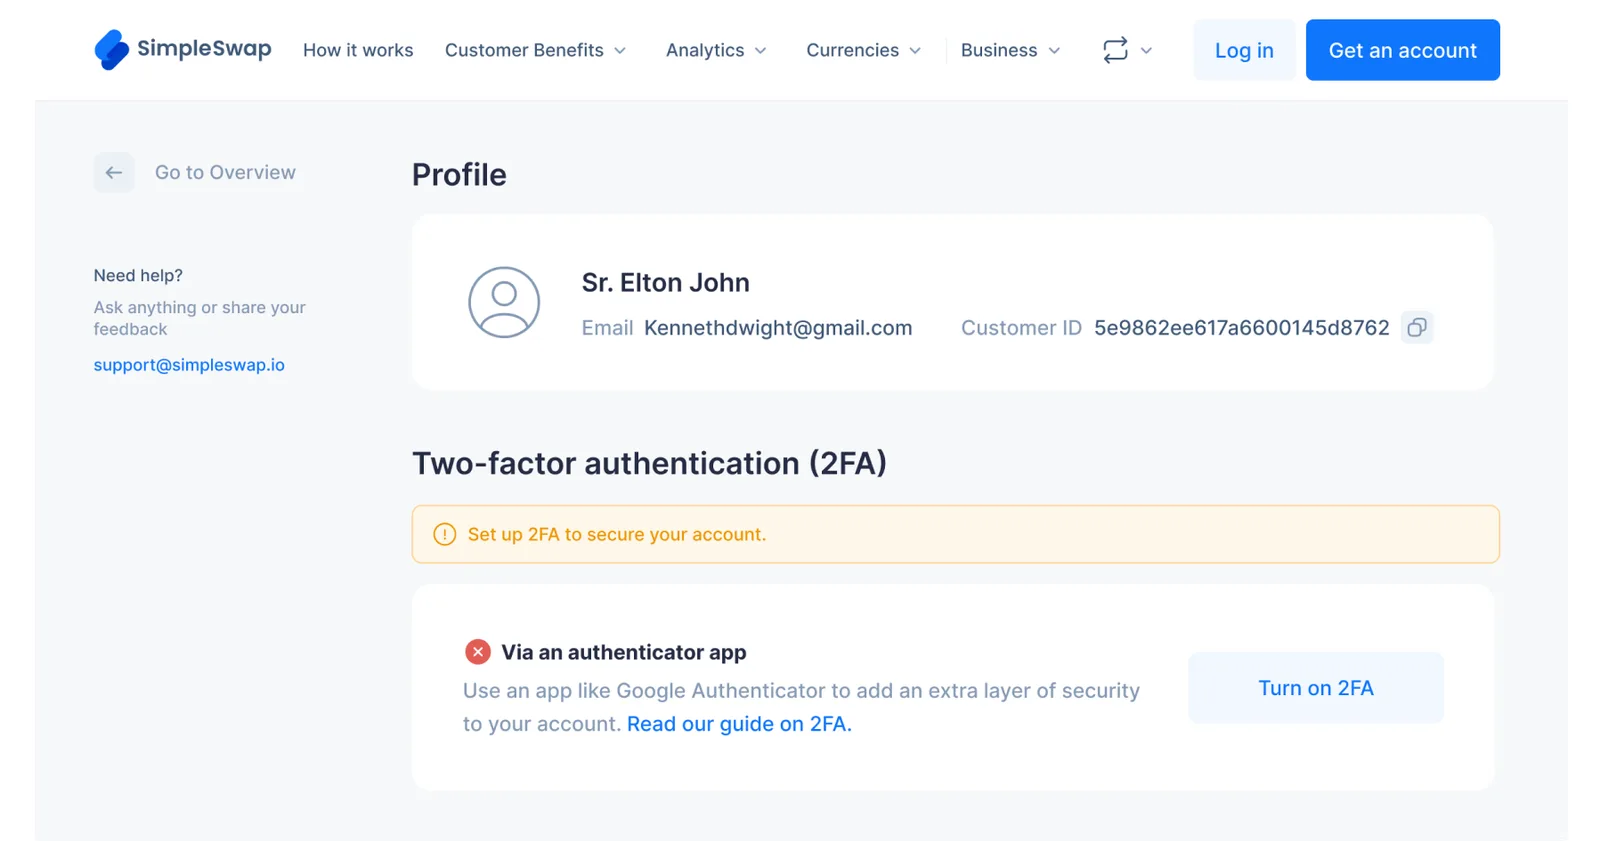Click the profile avatar icon
Image resolution: width=1600 pixels, height=841 pixels.
504,302
